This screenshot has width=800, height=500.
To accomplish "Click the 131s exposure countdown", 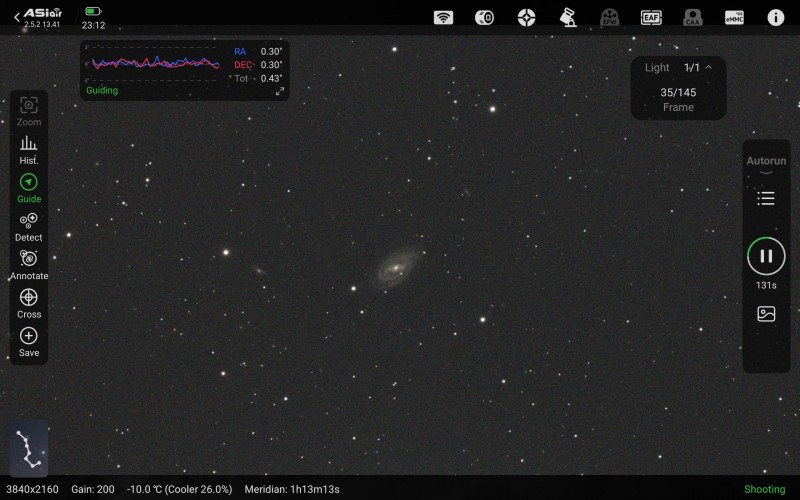I will [766, 285].
